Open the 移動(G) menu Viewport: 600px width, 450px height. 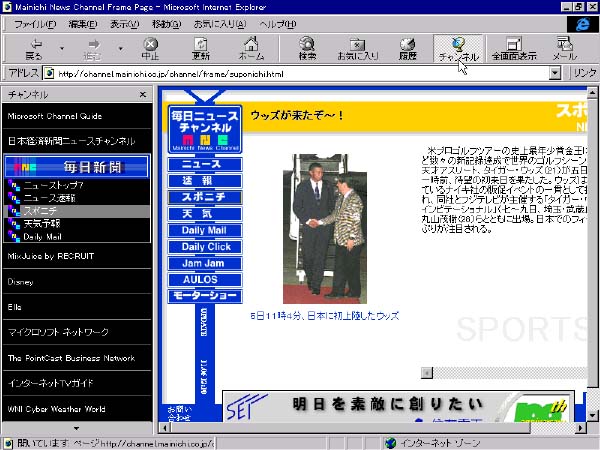[166, 24]
